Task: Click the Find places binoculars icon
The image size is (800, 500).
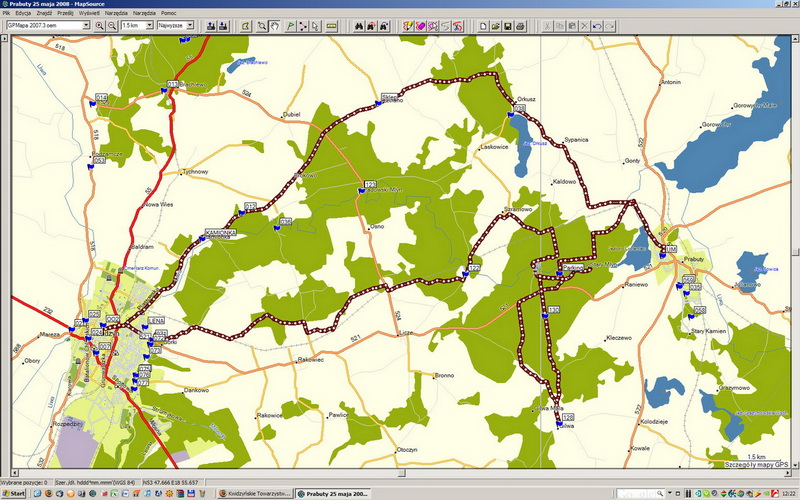Action: (x=355, y=25)
